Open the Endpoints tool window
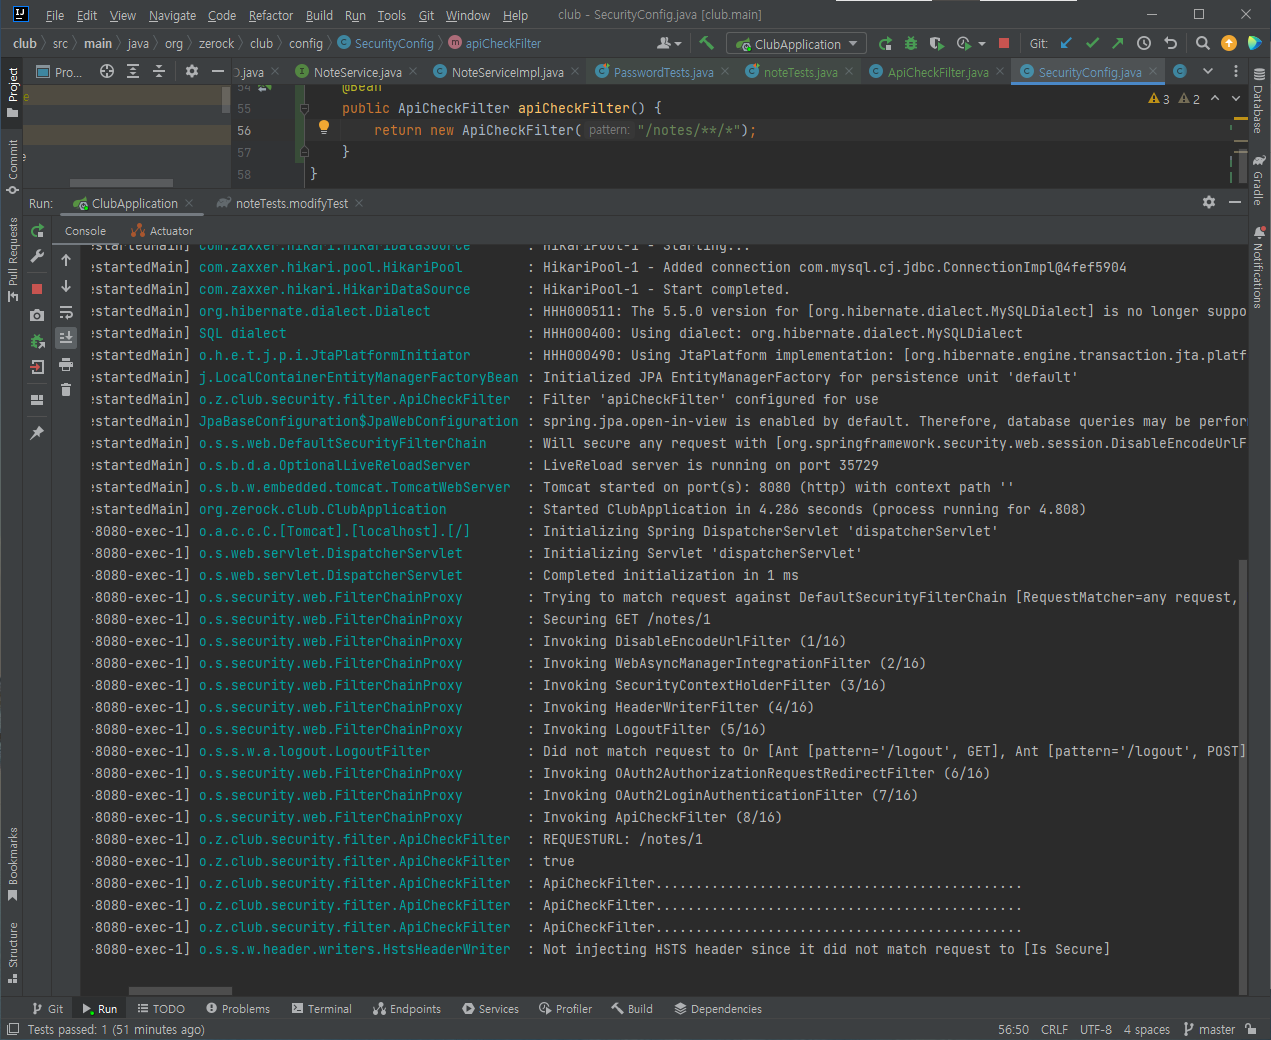This screenshot has width=1271, height=1040. point(407,1009)
